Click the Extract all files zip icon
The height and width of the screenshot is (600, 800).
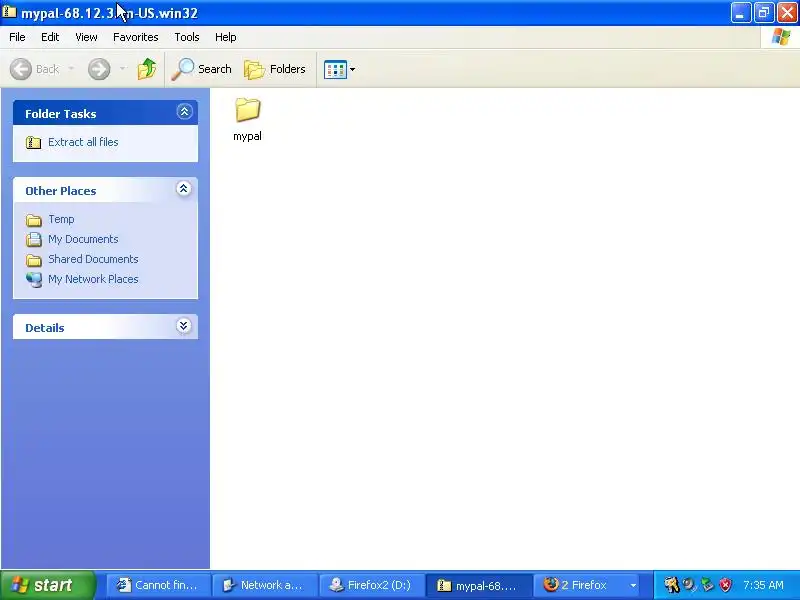click(34, 142)
